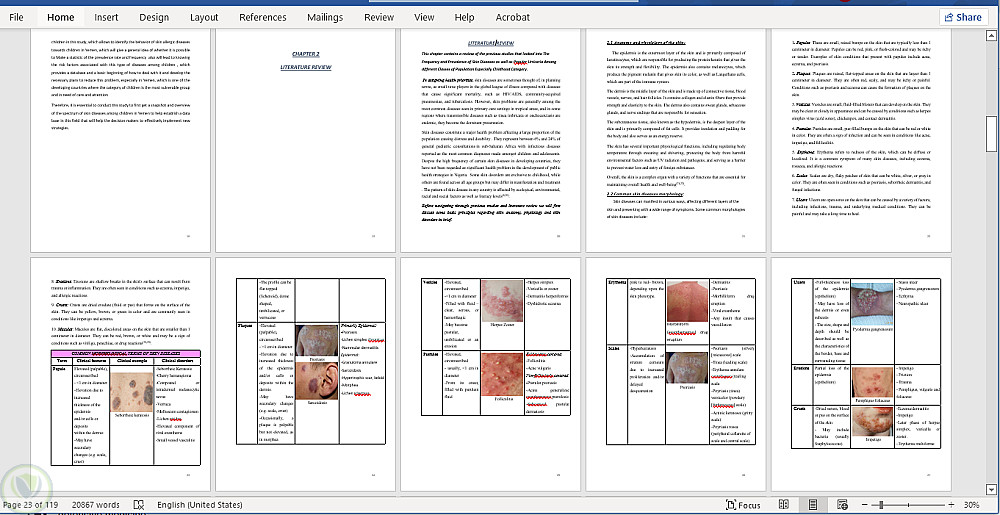This screenshot has width=1000, height=515.
Task: Click the Erythema term cell
Action: pyautogui.click(x=617, y=311)
